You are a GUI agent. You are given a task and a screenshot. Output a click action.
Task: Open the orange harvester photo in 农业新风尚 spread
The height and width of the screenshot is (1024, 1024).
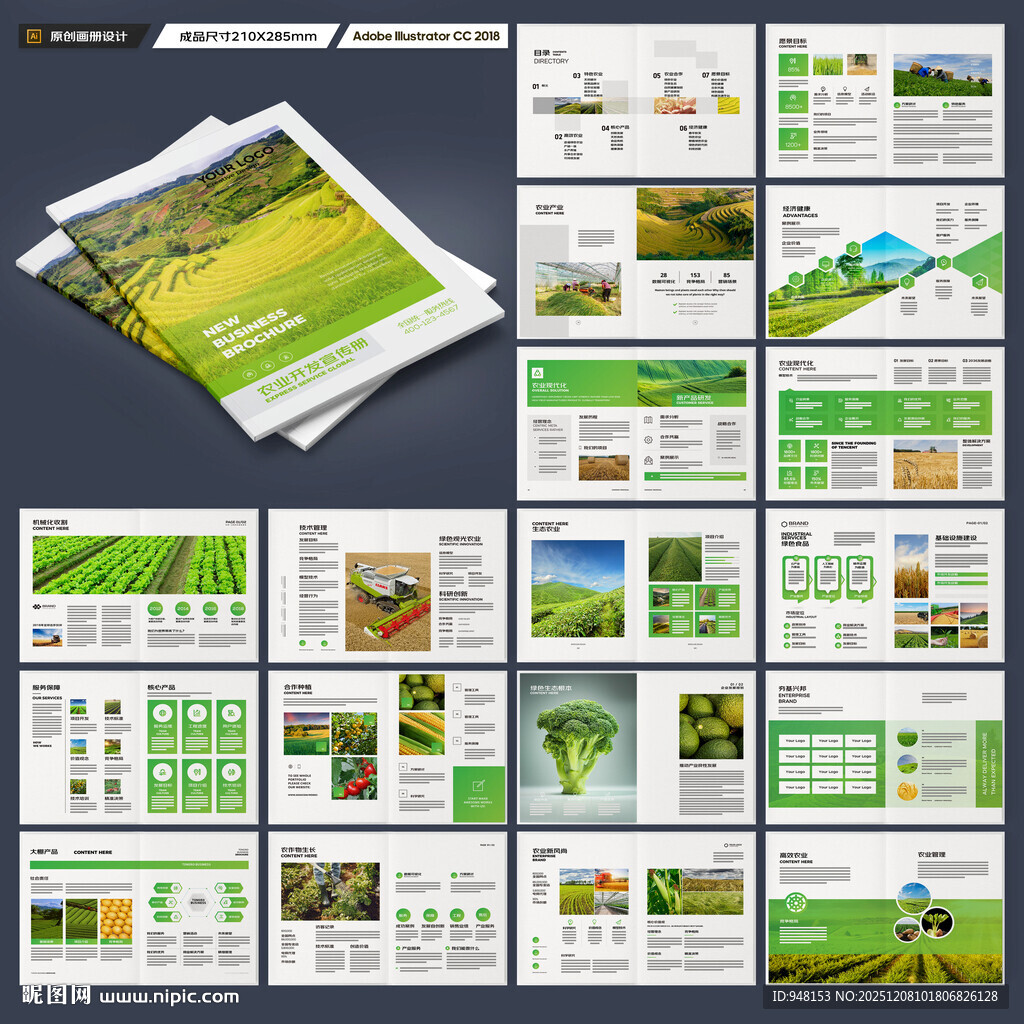[611, 880]
